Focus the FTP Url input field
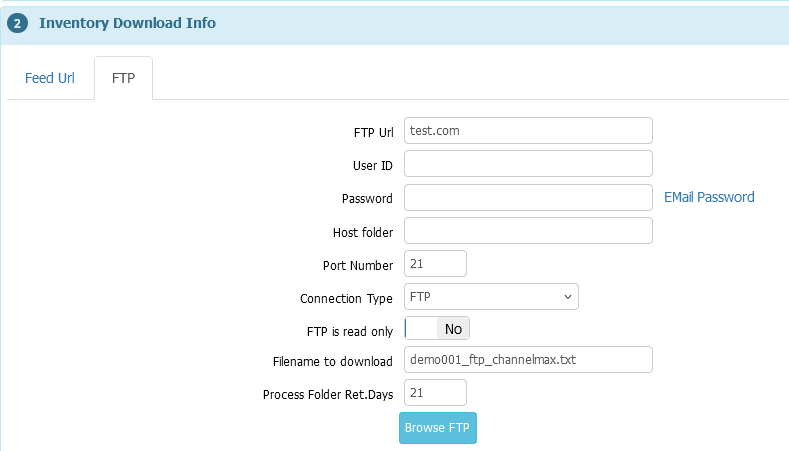Viewport: 789px width, 451px height. click(528, 130)
